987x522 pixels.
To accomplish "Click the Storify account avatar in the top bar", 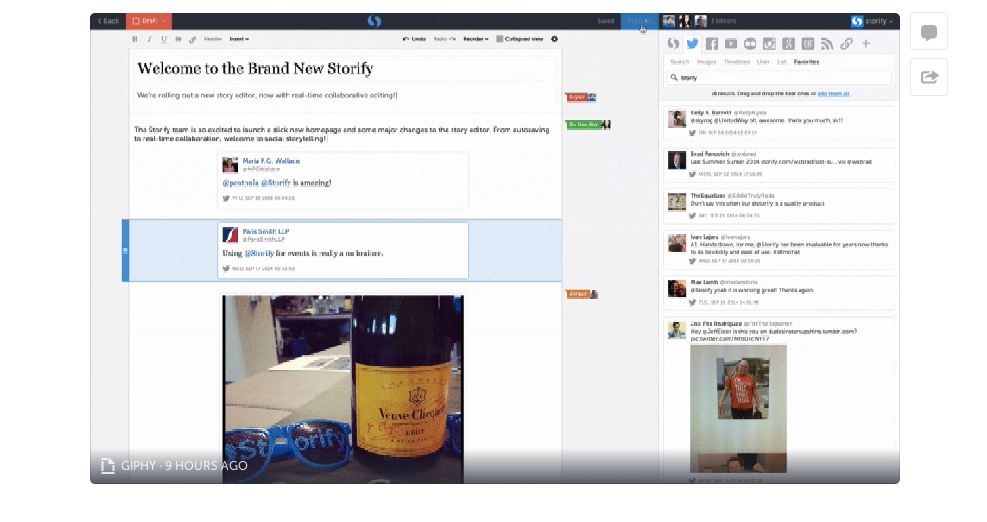I will click(857, 21).
